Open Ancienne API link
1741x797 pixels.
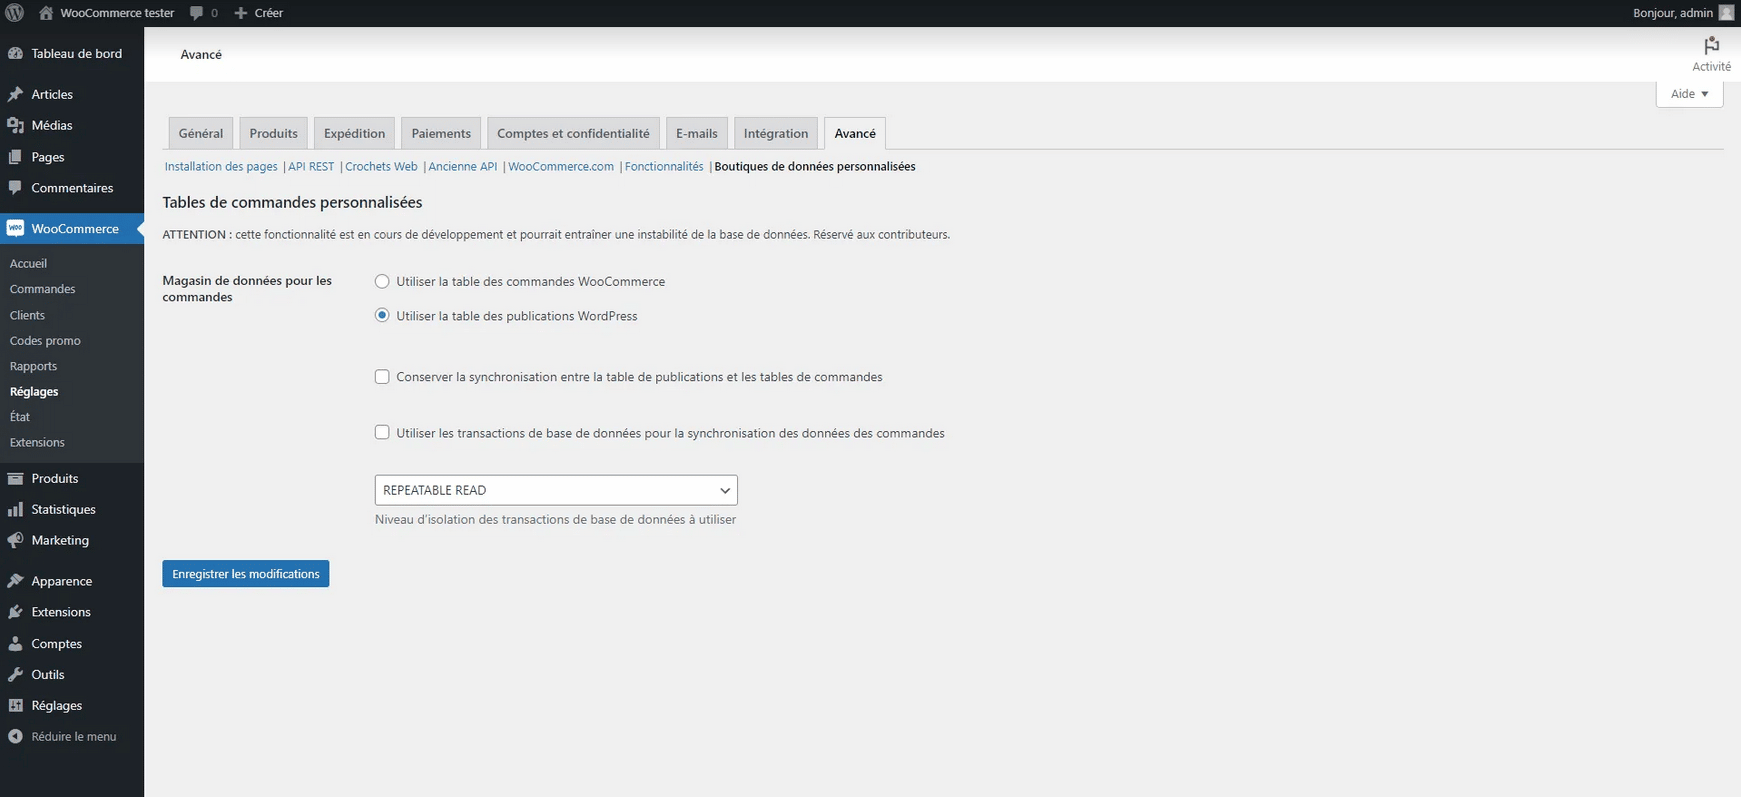463,167
